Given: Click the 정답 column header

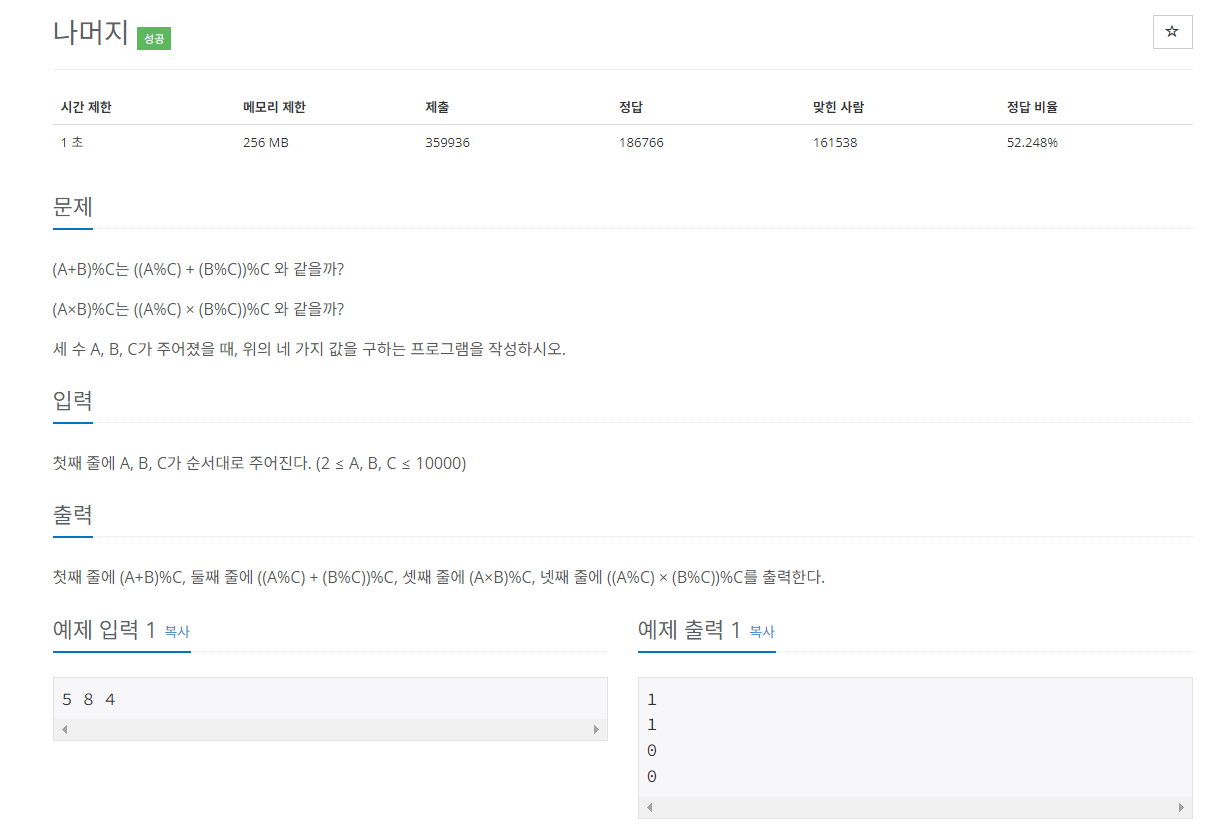Looking at the screenshot, I should click(631, 107).
